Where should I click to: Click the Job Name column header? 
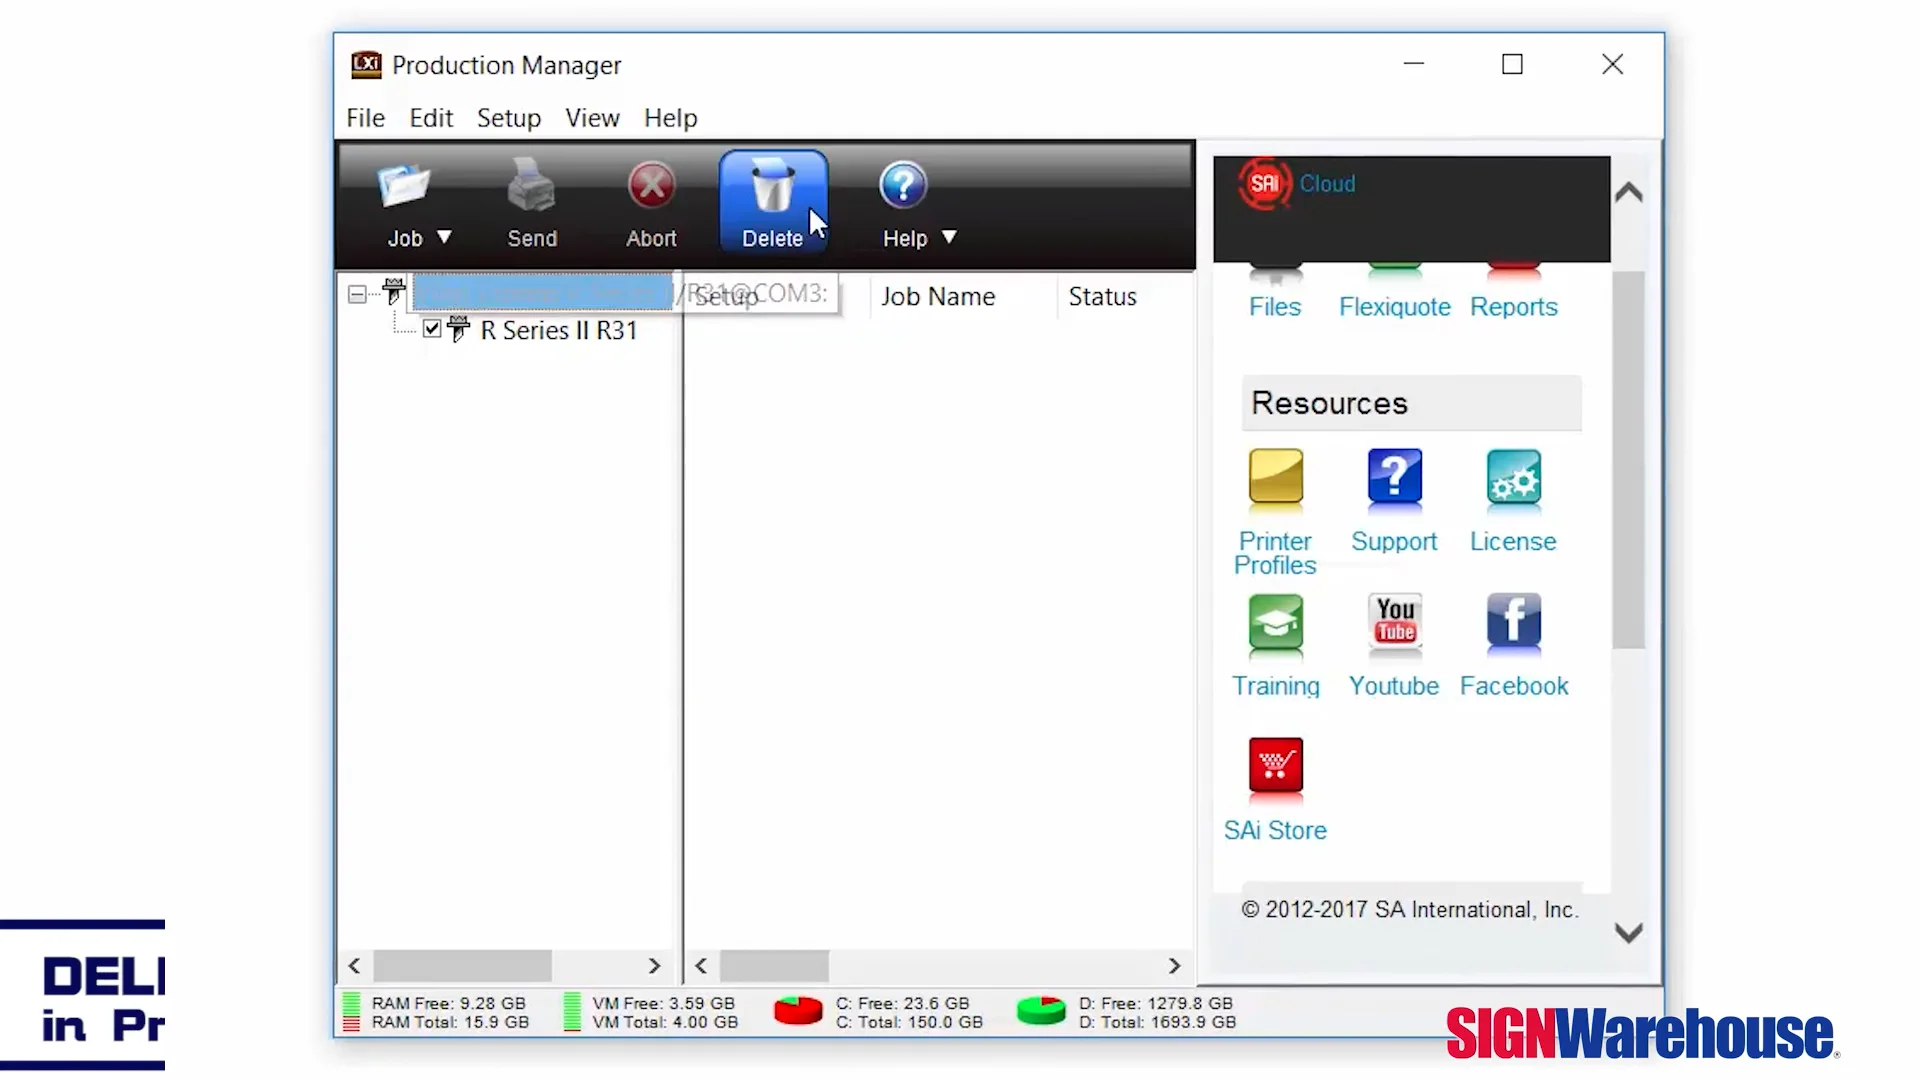(938, 297)
